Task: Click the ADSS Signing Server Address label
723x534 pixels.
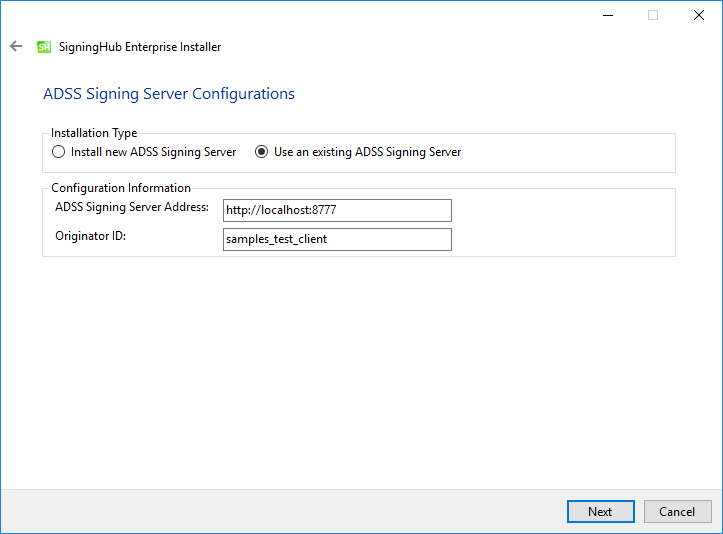Action: tap(132, 207)
